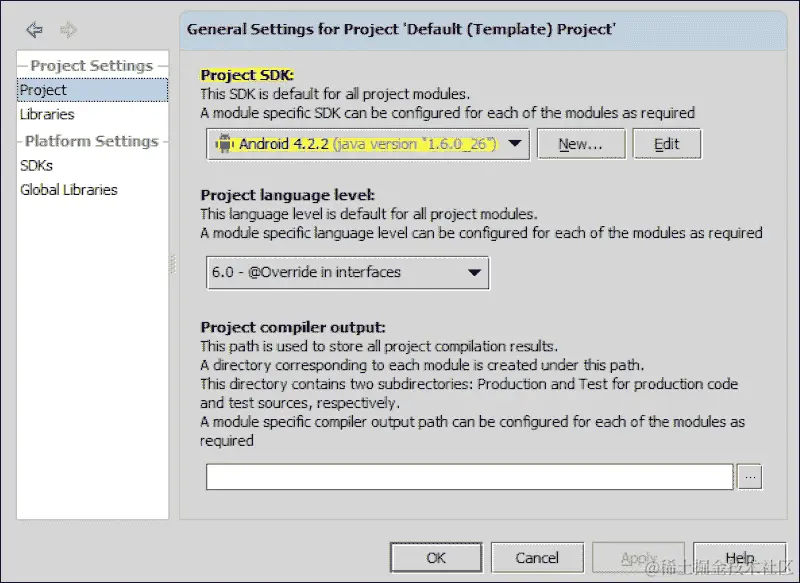The image size is (800, 583).
Task: Click the compiler output path field
Action: pos(469,477)
